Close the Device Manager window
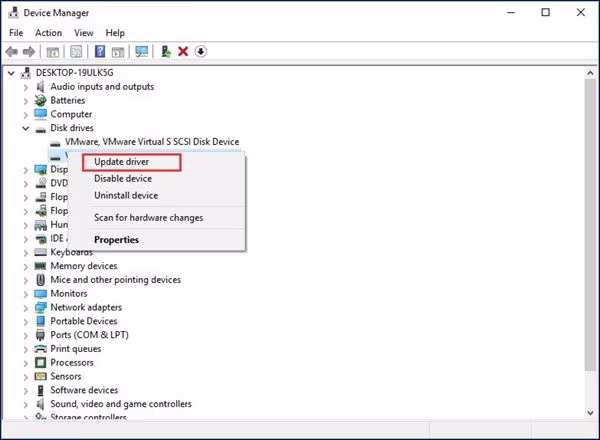Viewport: 600px width, 440px height. click(x=581, y=13)
